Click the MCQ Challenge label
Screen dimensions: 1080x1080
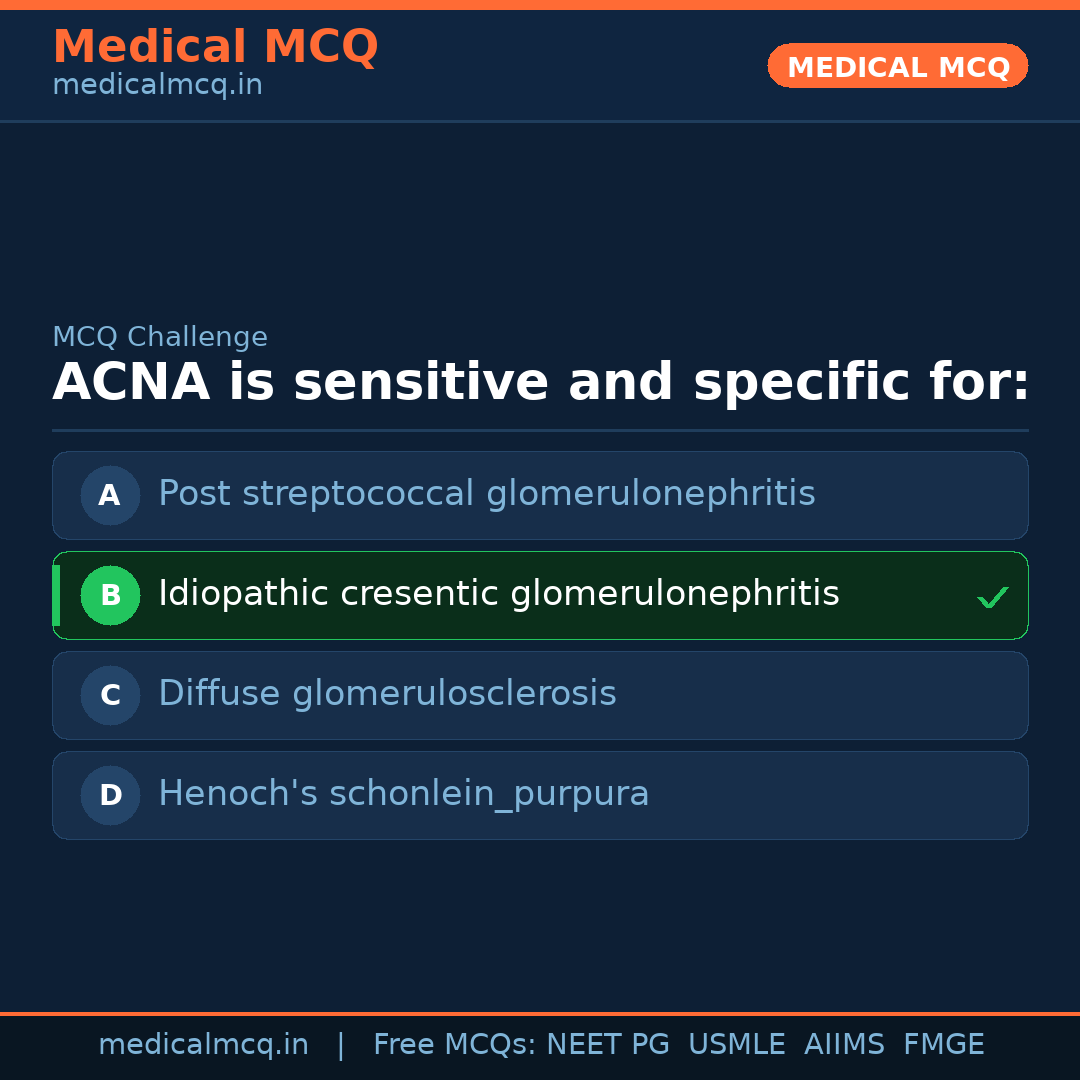tap(160, 337)
